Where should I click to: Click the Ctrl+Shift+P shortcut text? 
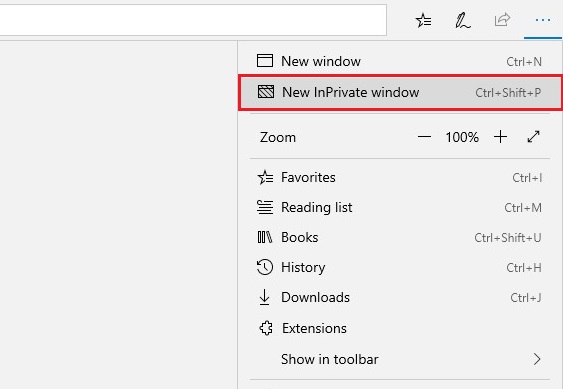[508, 93]
